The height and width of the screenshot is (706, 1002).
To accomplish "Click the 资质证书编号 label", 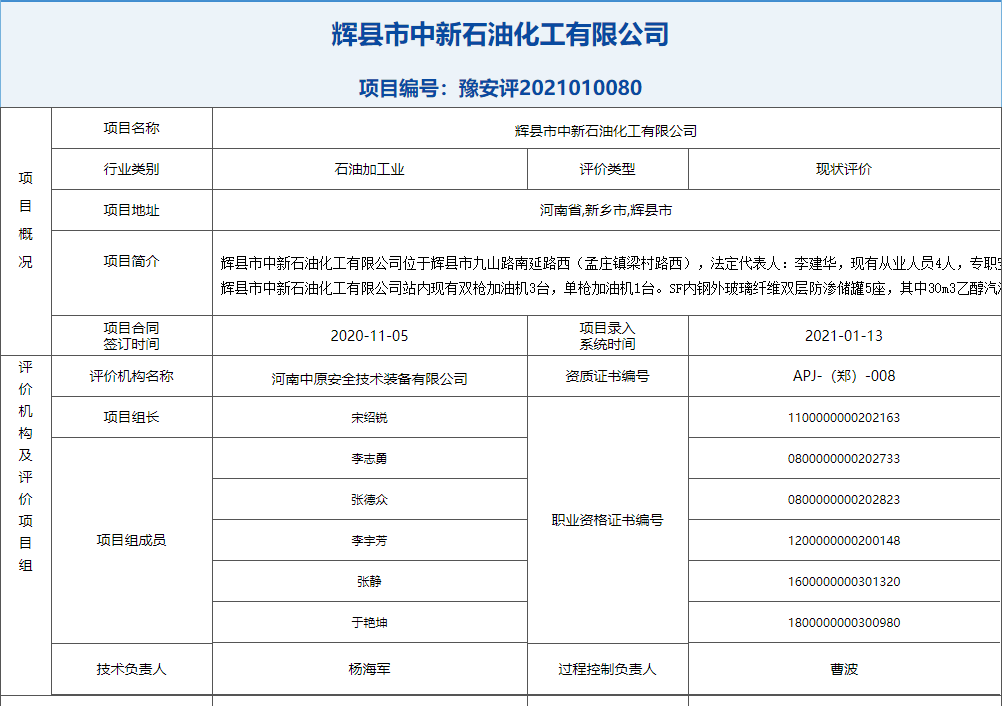I will tap(607, 376).
